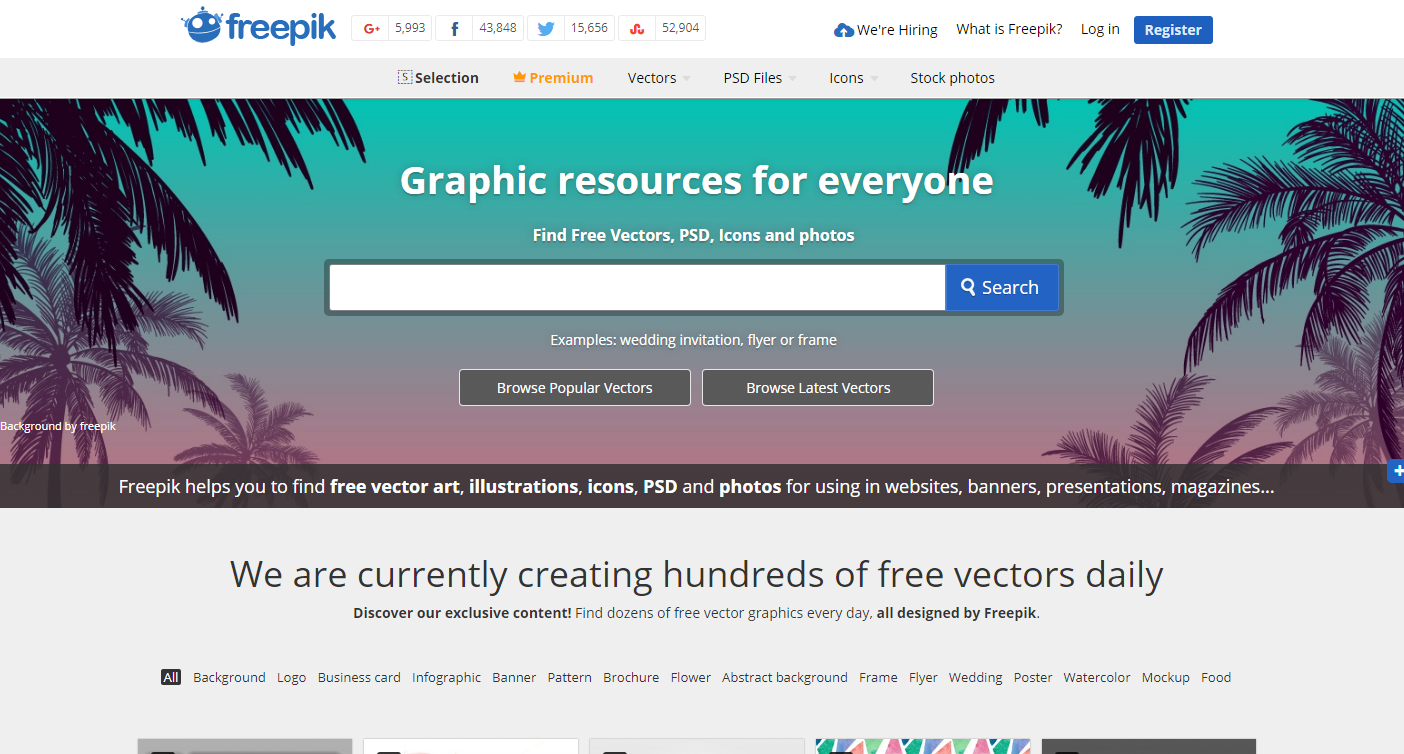Select the Background category filter
1404x754 pixels.
point(229,677)
